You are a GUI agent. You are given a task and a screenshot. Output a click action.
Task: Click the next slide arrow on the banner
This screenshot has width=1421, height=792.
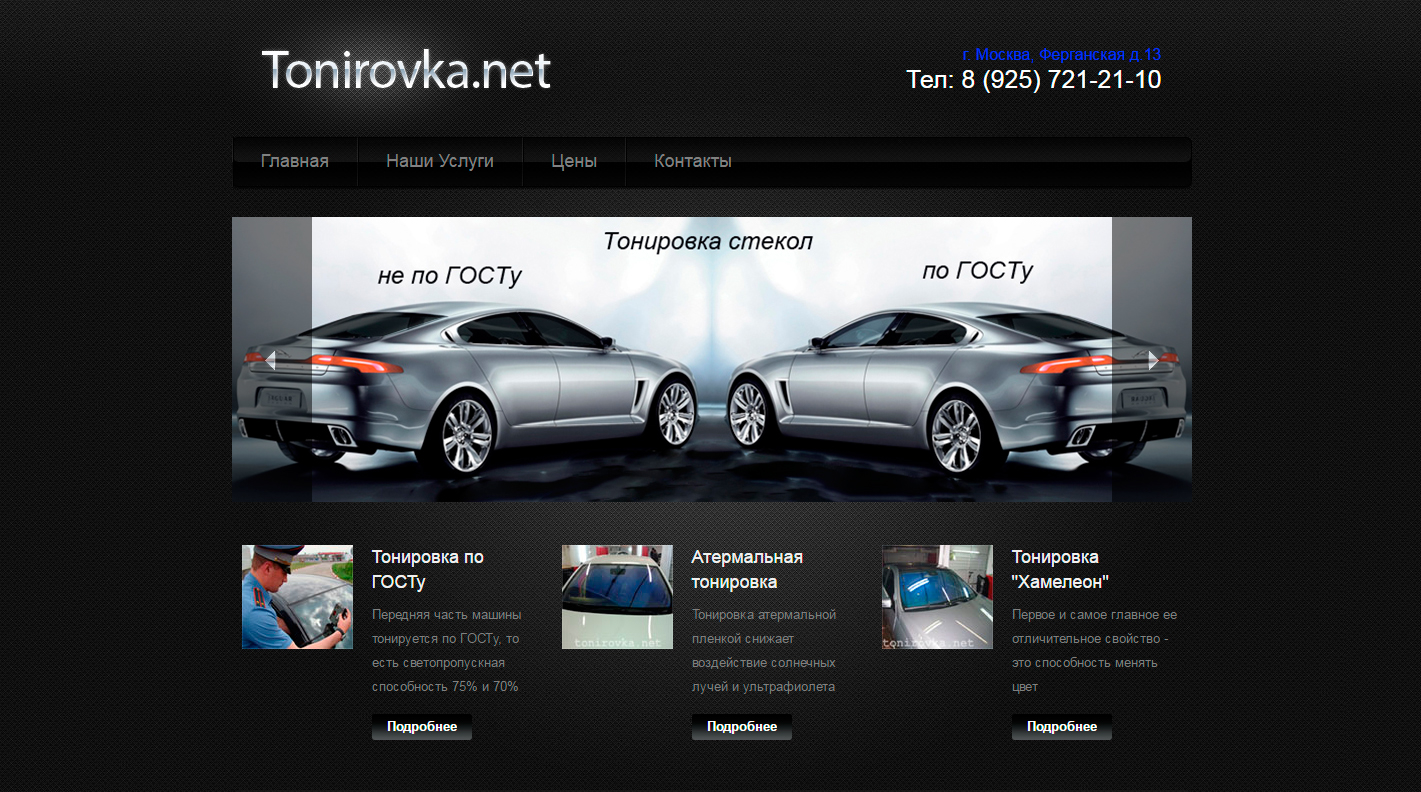[1153, 360]
